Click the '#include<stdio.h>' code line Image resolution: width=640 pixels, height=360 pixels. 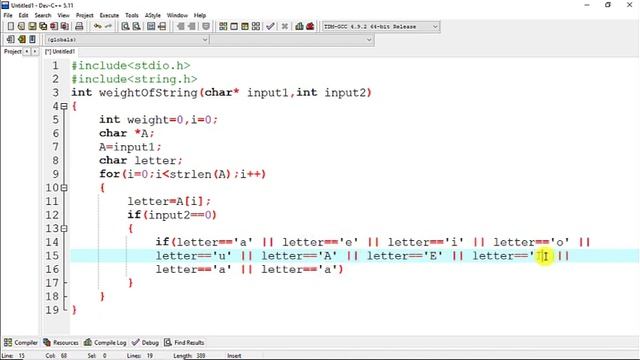131,66
